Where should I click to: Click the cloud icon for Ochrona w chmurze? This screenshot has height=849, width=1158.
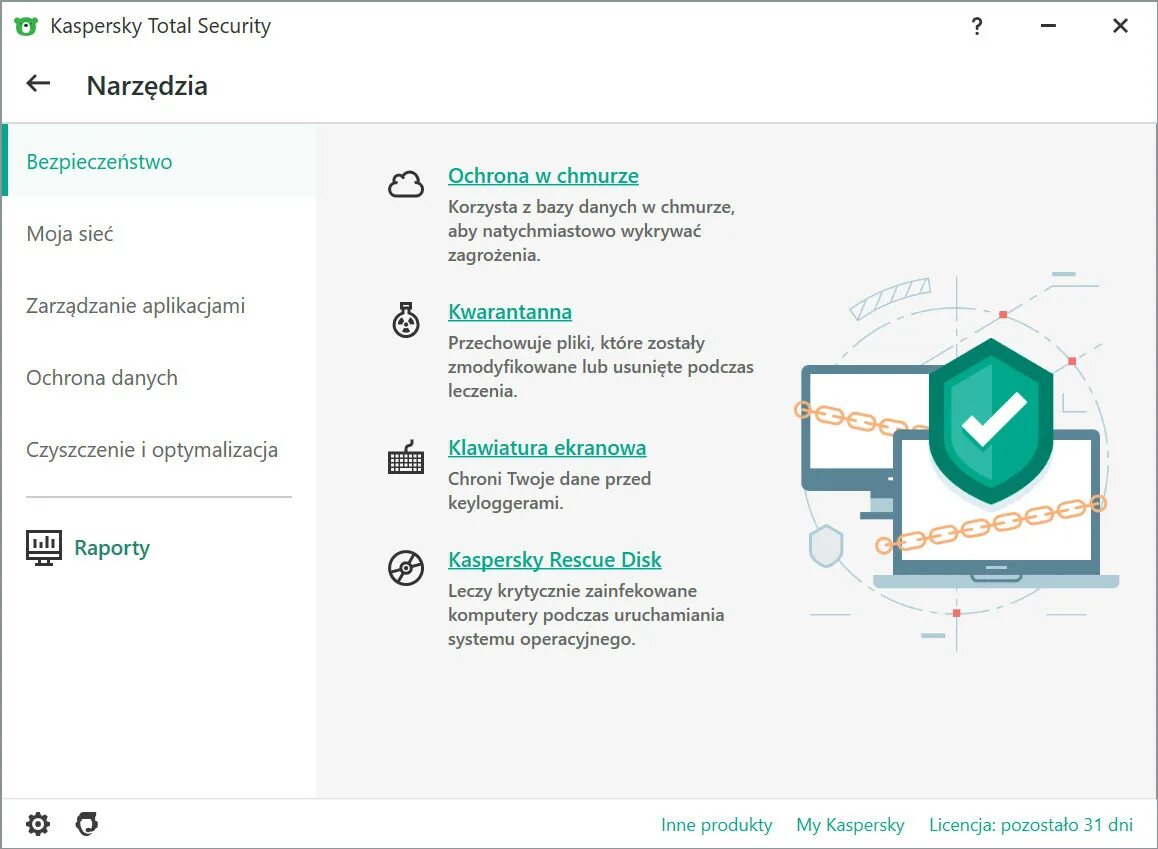tap(406, 184)
